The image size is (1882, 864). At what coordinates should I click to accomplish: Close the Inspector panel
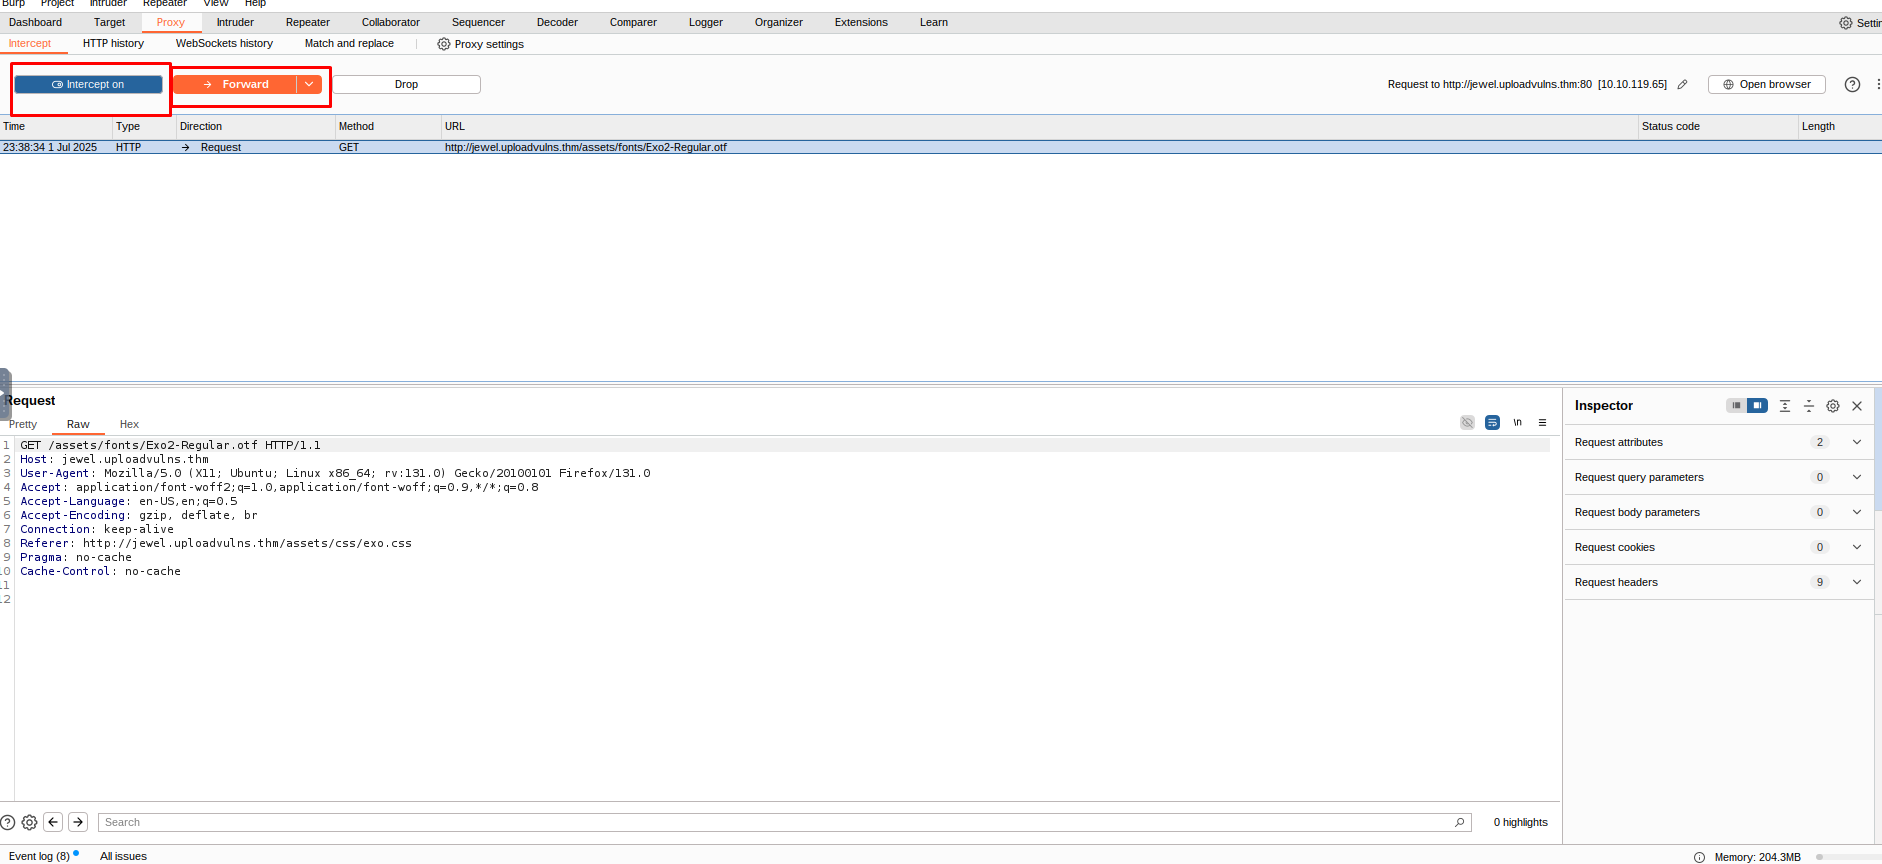tap(1857, 406)
